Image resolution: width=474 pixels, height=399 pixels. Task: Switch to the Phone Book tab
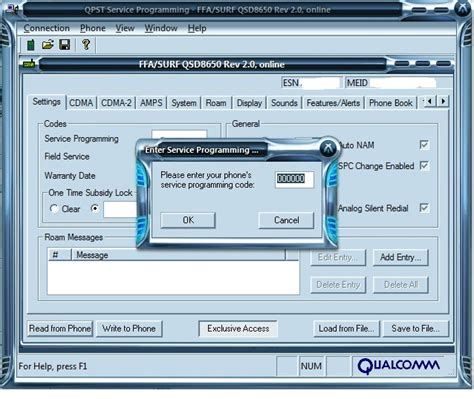point(391,103)
